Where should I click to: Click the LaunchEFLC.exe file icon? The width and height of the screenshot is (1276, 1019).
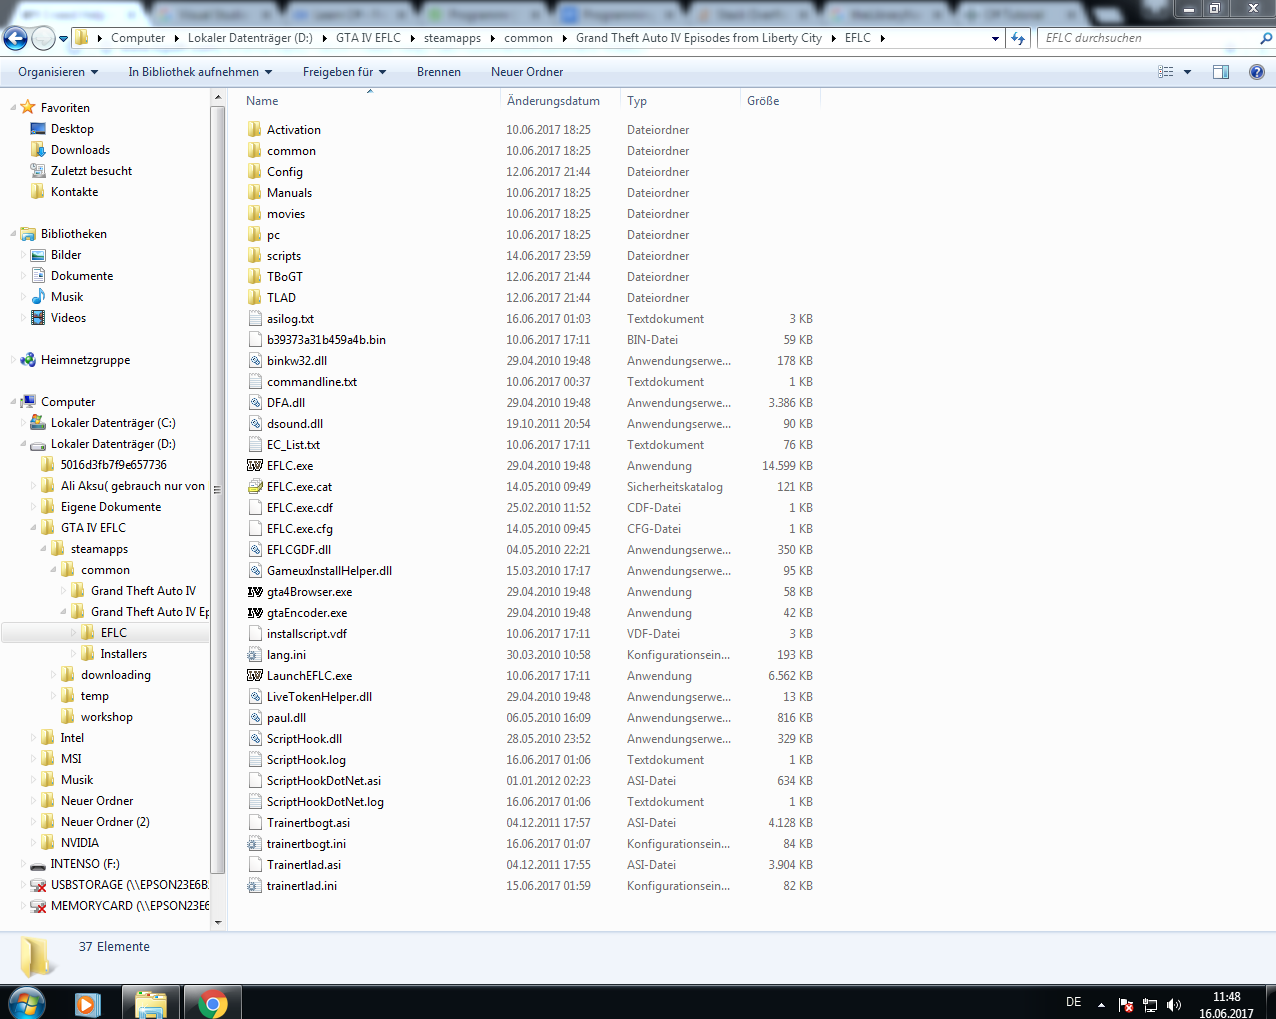tap(255, 676)
